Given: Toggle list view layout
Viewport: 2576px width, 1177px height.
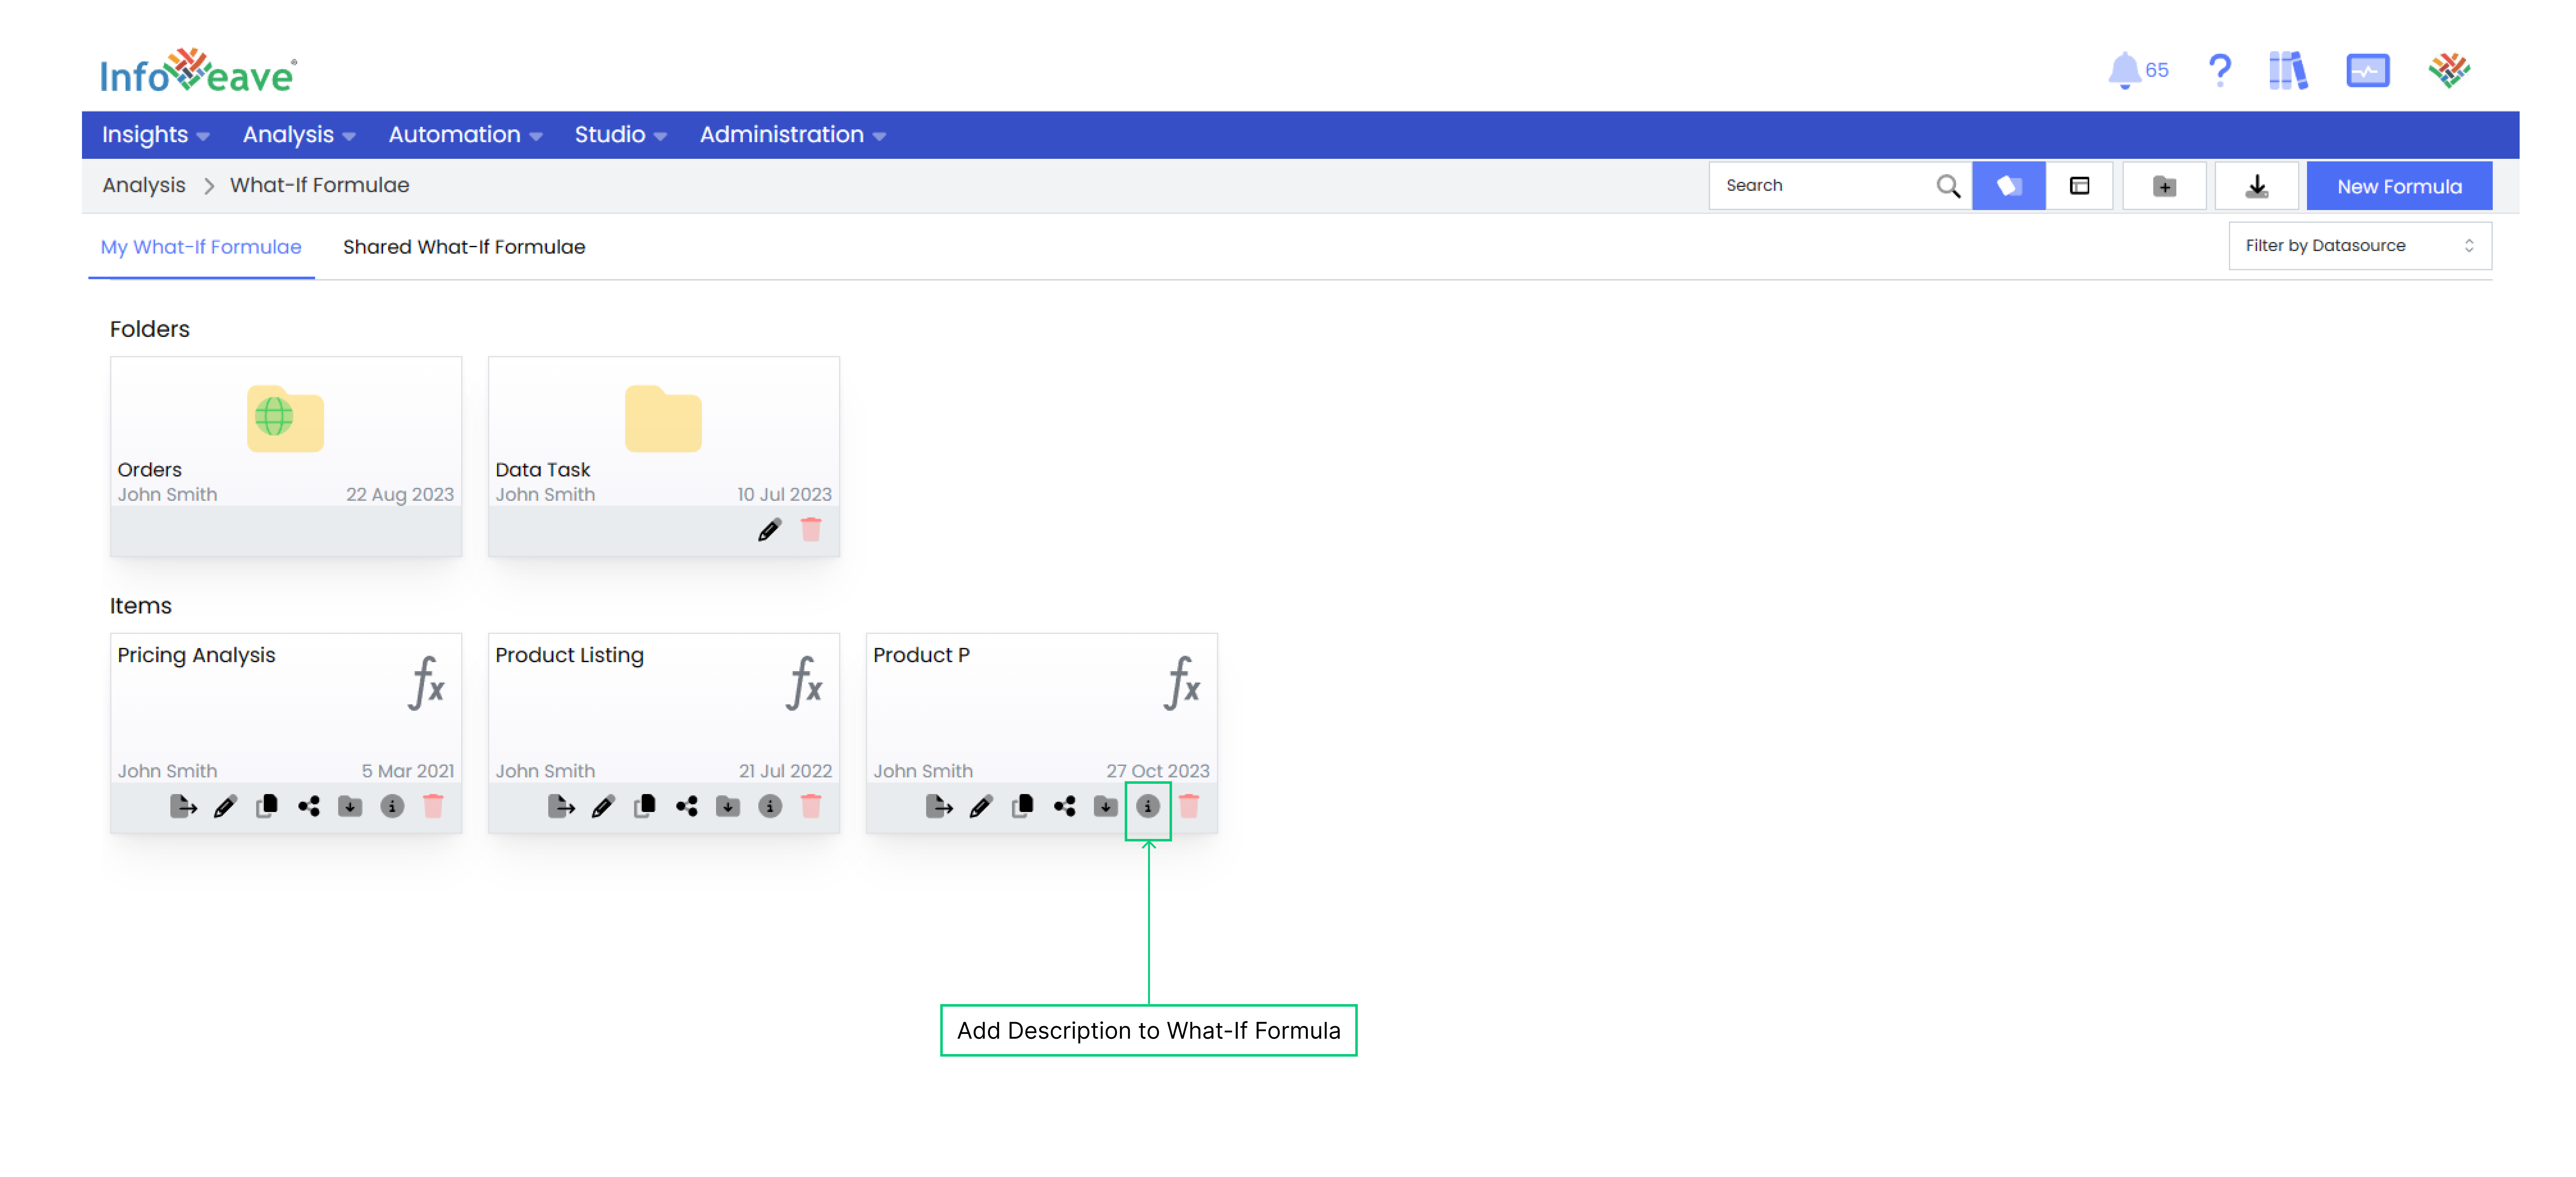Looking at the screenshot, I should pos(2078,184).
